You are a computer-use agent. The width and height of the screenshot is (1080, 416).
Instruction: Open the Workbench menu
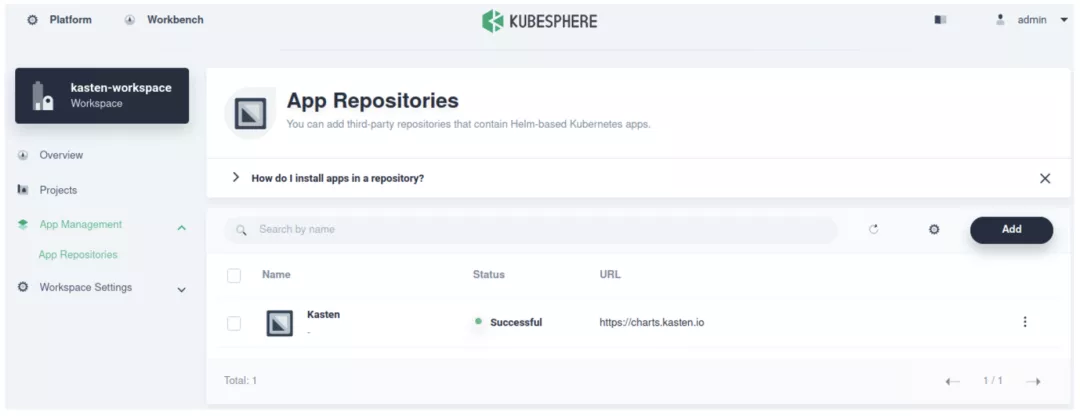(165, 20)
